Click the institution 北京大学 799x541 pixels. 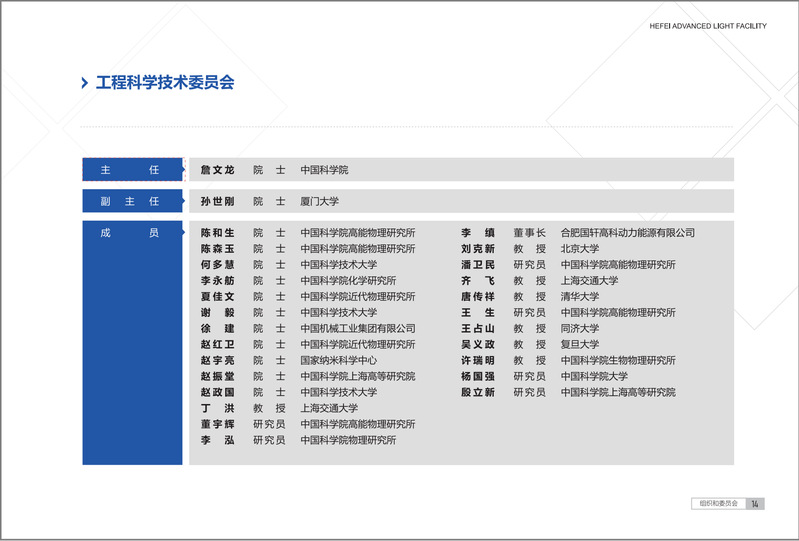tap(580, 249)
